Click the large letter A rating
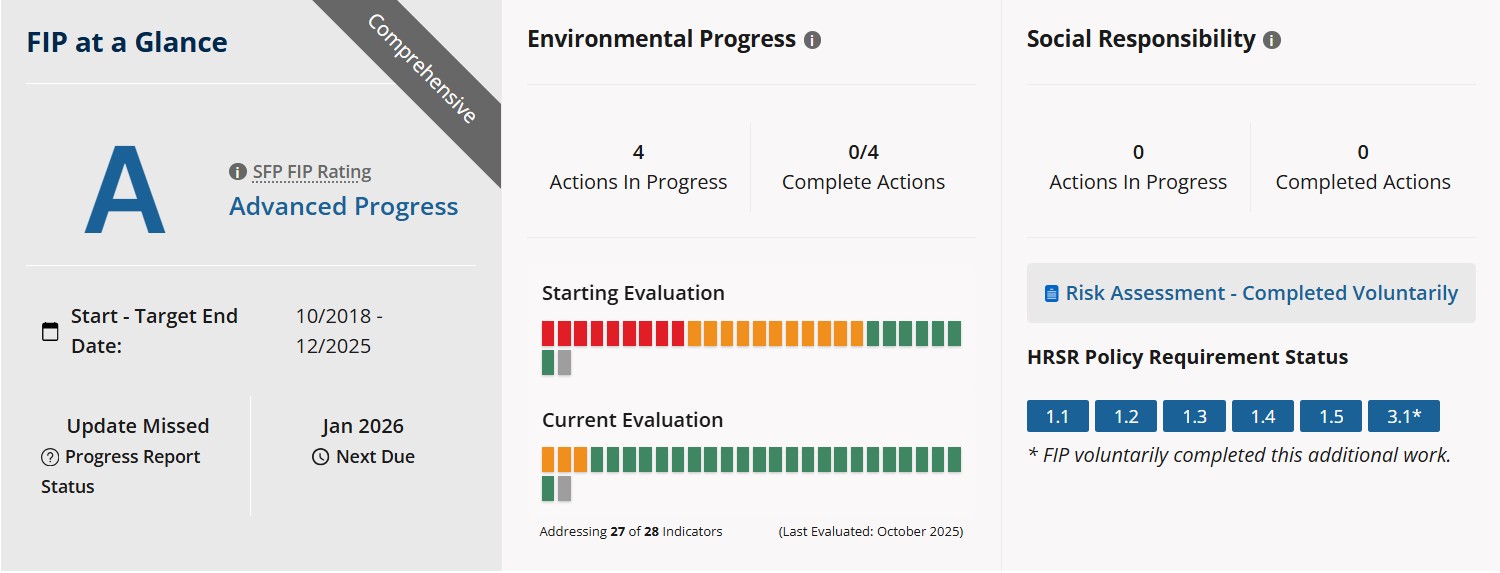The width and height of the screenshot is (1500, 573). [124, 190]
